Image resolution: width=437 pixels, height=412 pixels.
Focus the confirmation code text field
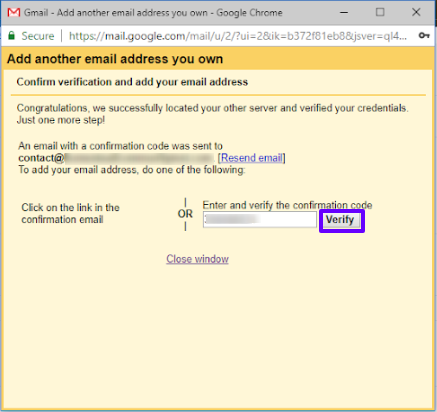point(260,220)
